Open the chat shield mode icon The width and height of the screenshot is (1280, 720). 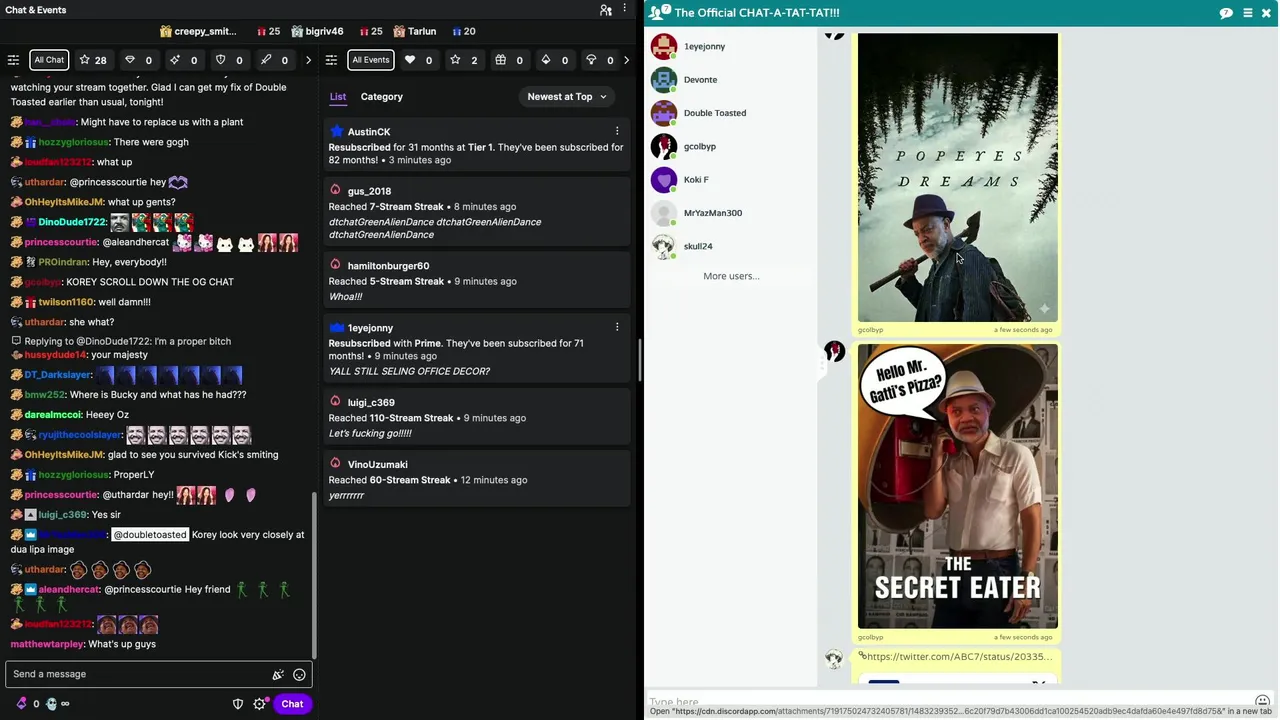tap(238, 704)
